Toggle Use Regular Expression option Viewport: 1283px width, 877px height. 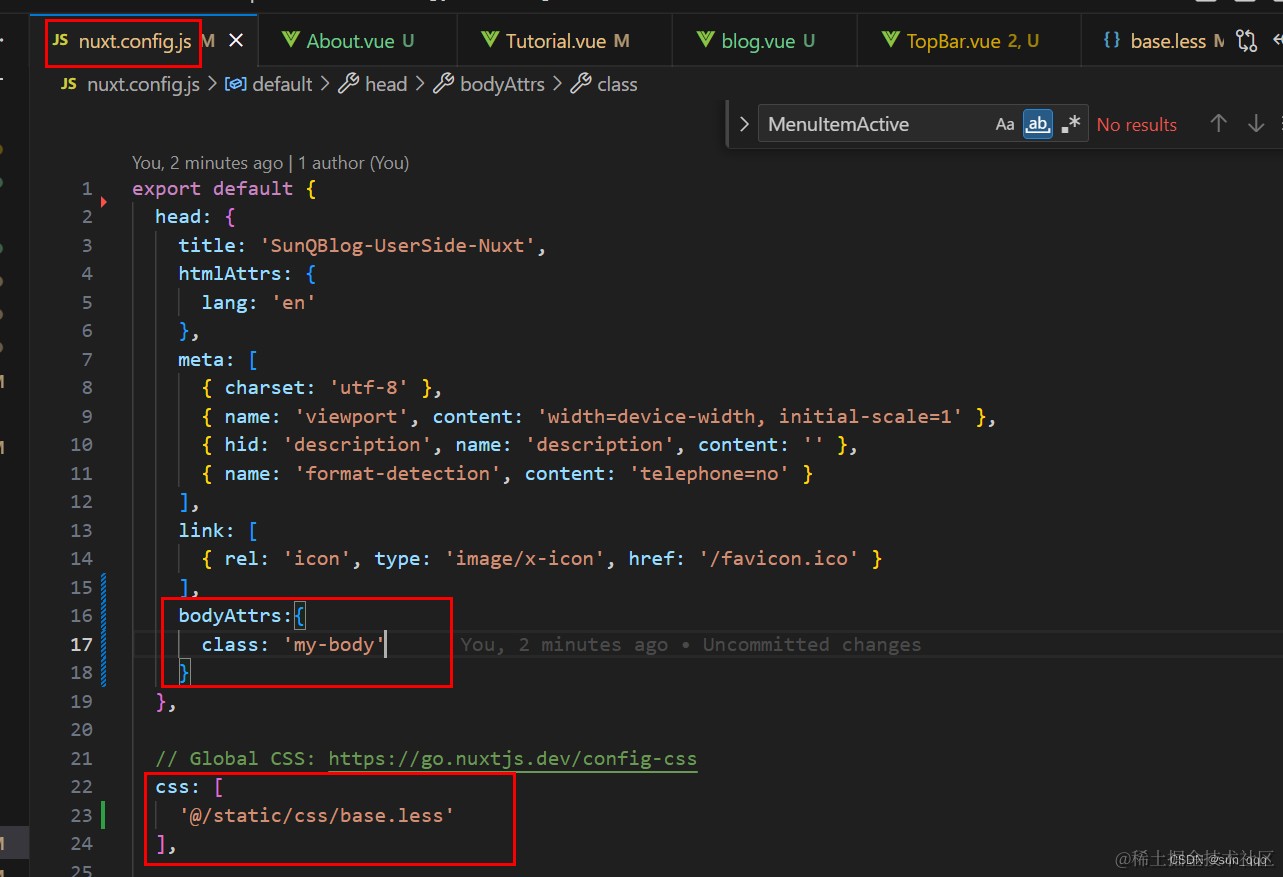coord(1071,125)
